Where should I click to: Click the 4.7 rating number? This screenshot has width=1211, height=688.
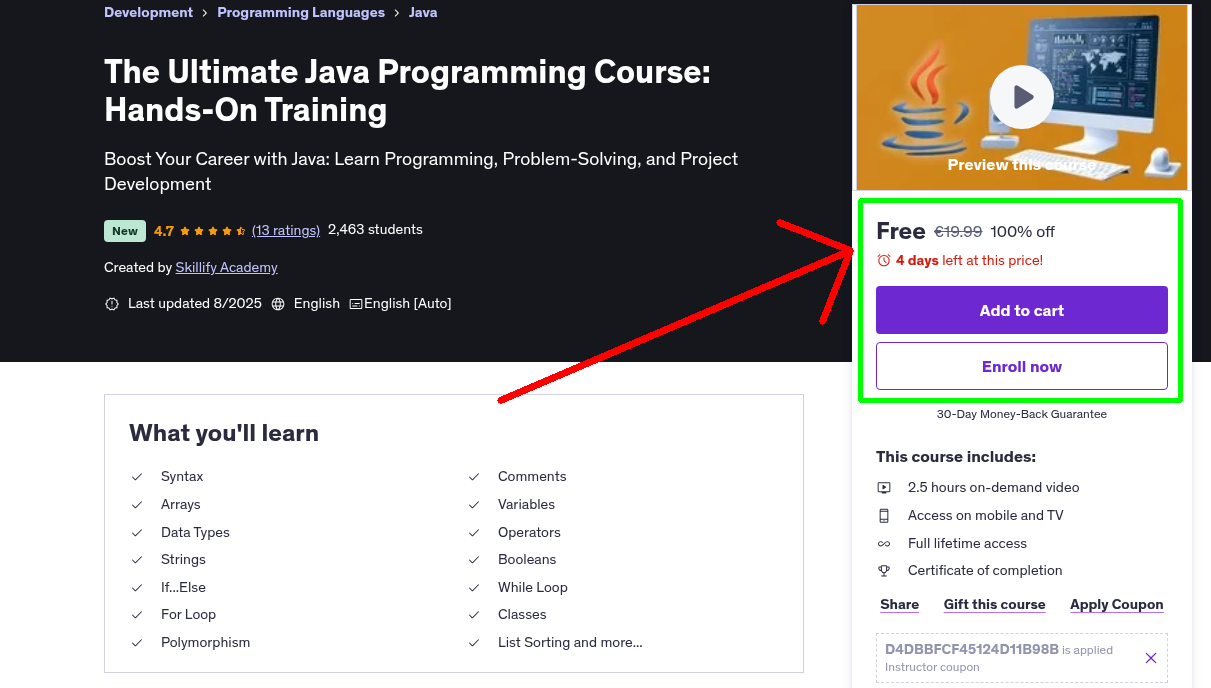point(164,231)
